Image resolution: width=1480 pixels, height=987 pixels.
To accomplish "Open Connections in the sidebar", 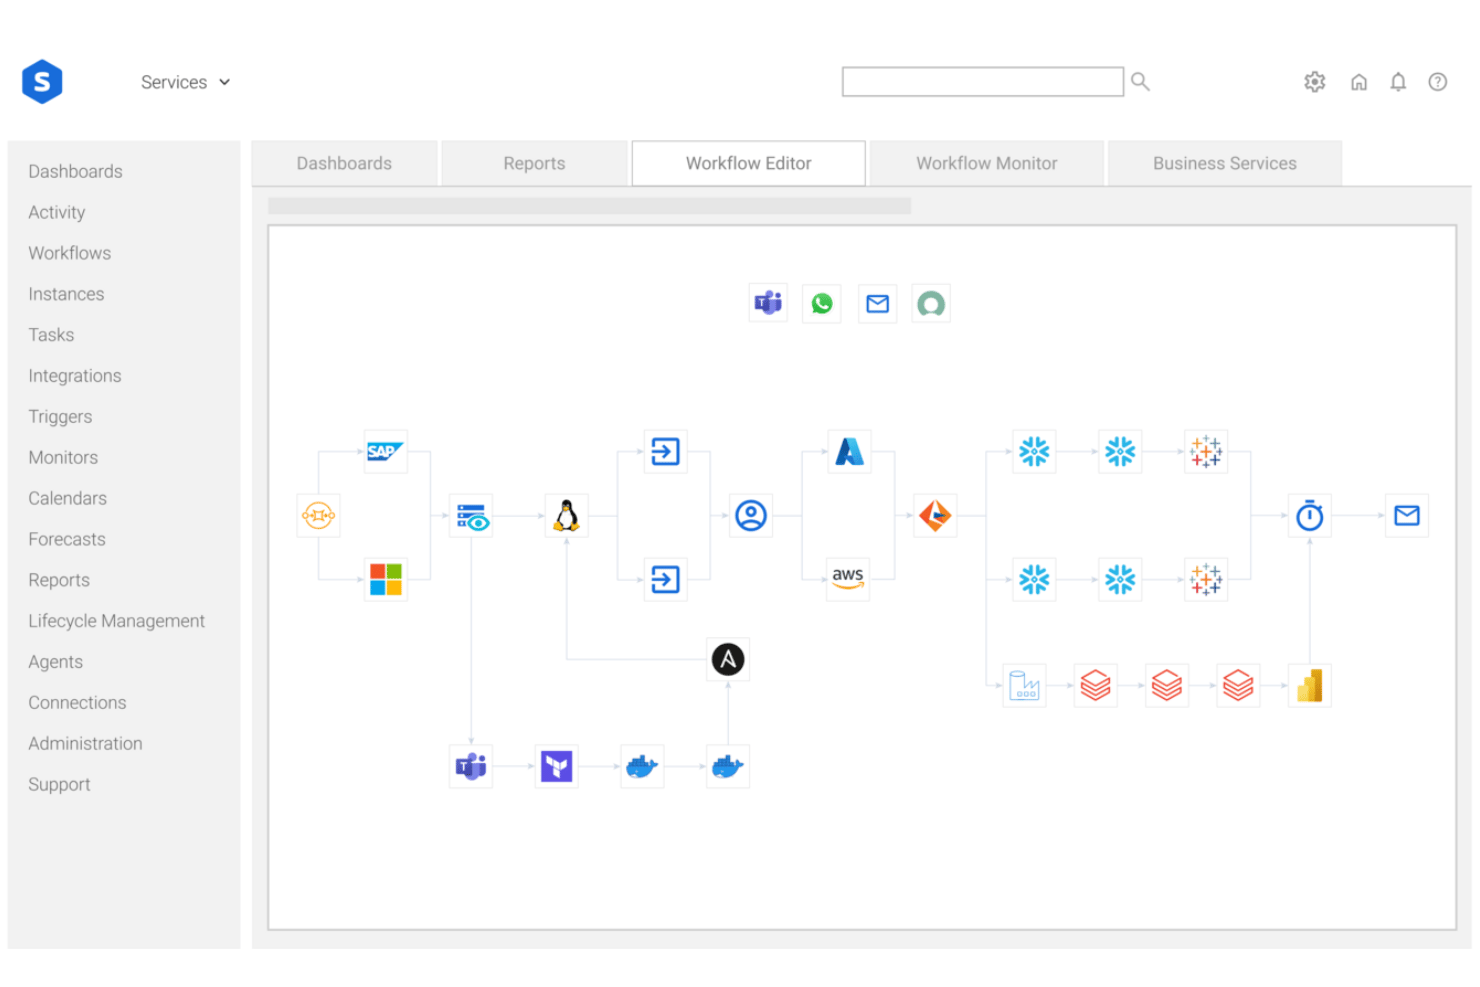I will tap(77, 703).
